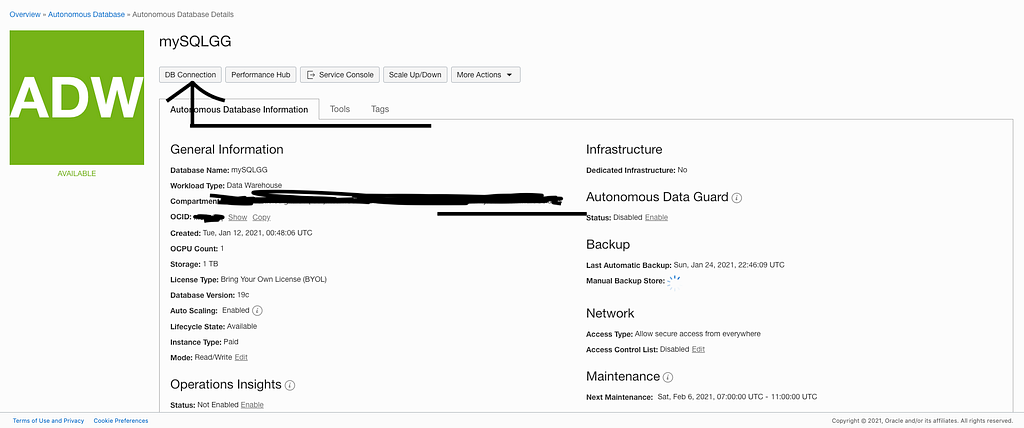
Task: Click the Created date Tue, Jan 12, 2021
Action: tap(258, 233)
